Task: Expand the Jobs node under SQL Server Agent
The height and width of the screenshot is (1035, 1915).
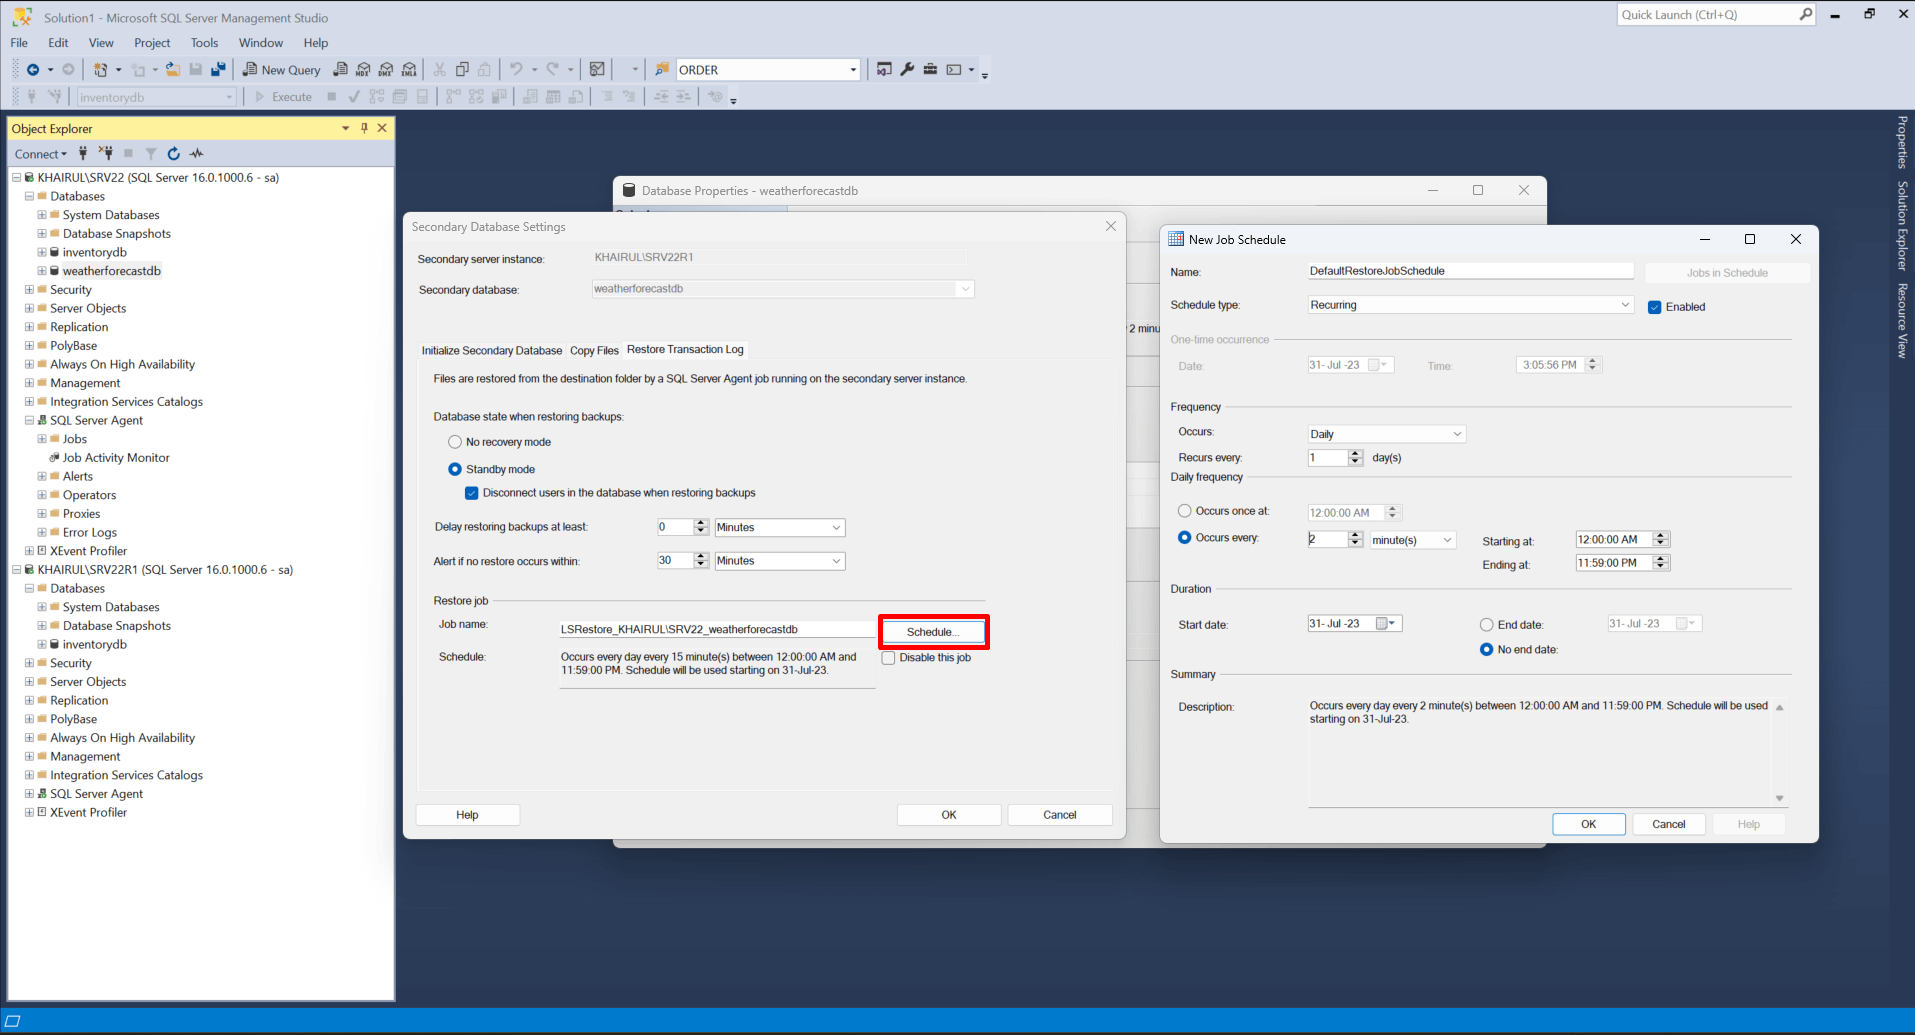Action: click(42, 439)
